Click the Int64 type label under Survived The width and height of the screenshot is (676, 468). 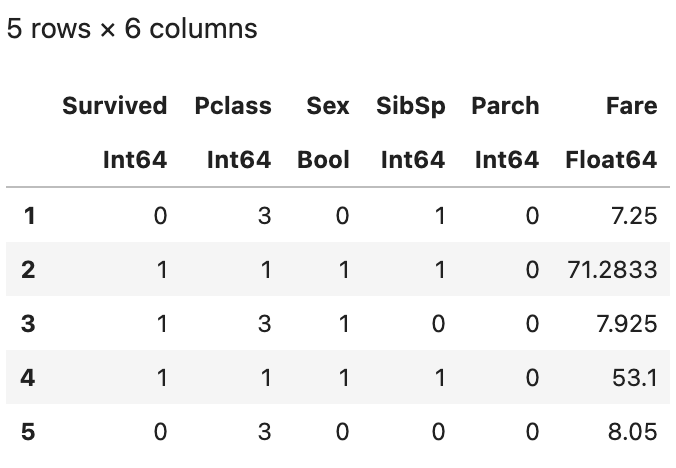[x=135, y=160]
